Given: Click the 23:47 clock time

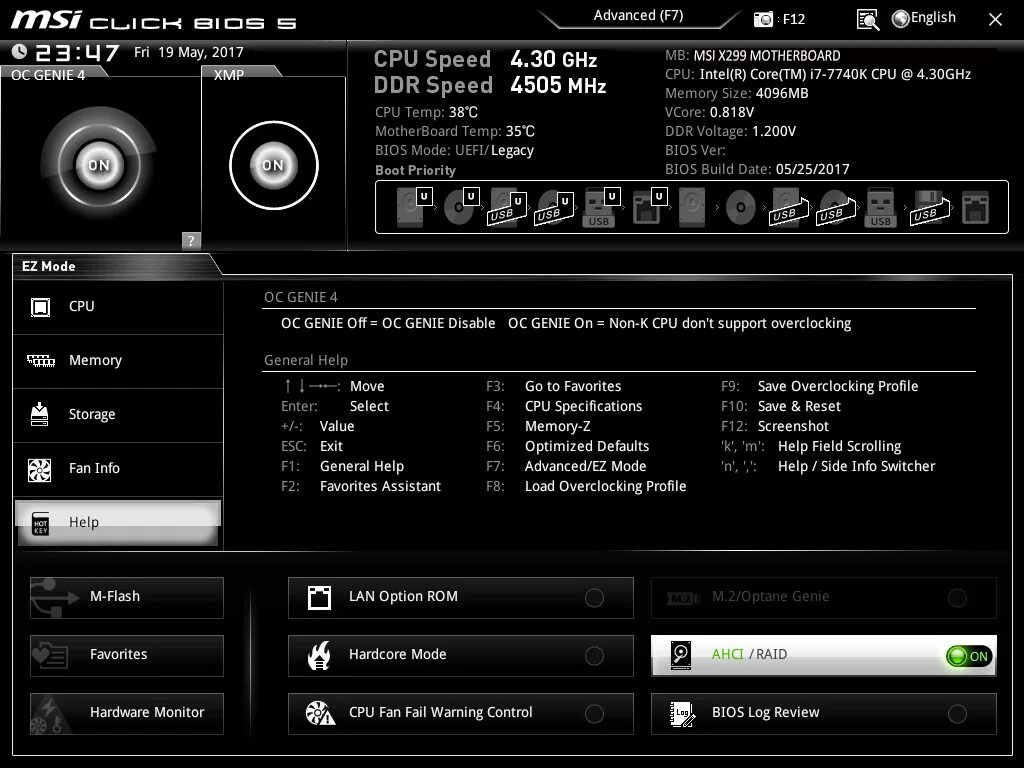Looking at the screenshot, I should coord(77,52).
